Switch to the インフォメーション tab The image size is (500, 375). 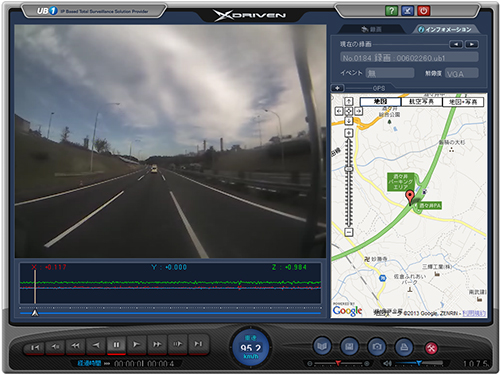pyautogui.click(x=445, y=29)
